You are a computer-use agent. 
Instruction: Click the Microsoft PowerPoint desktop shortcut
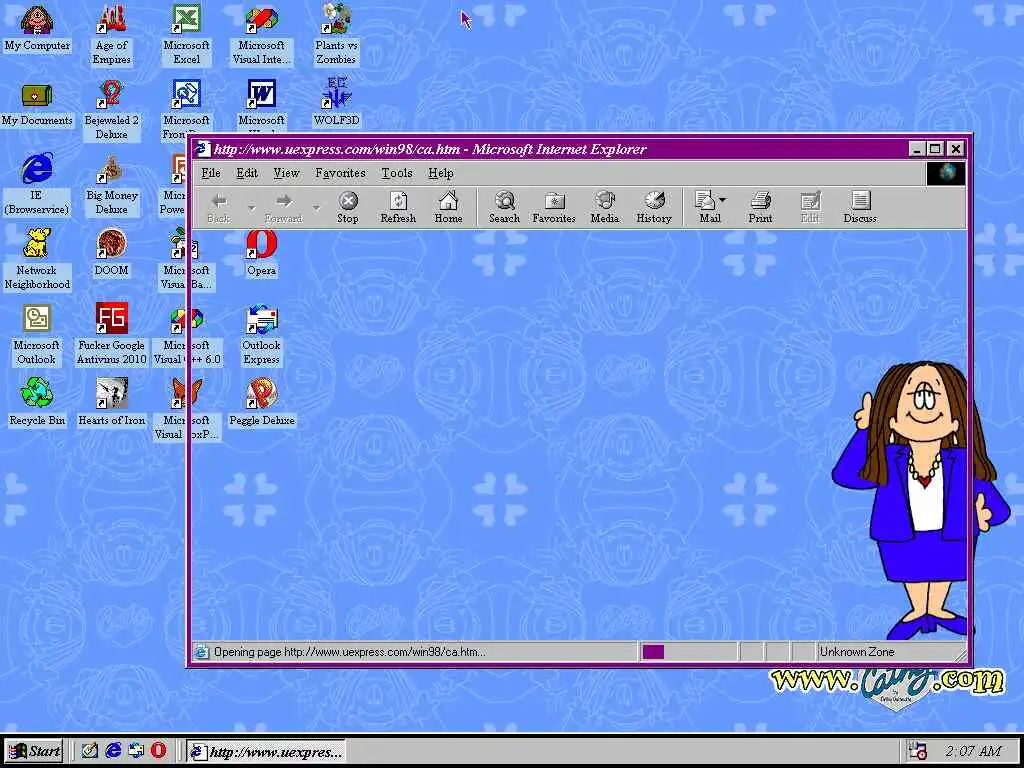(174, 185)
